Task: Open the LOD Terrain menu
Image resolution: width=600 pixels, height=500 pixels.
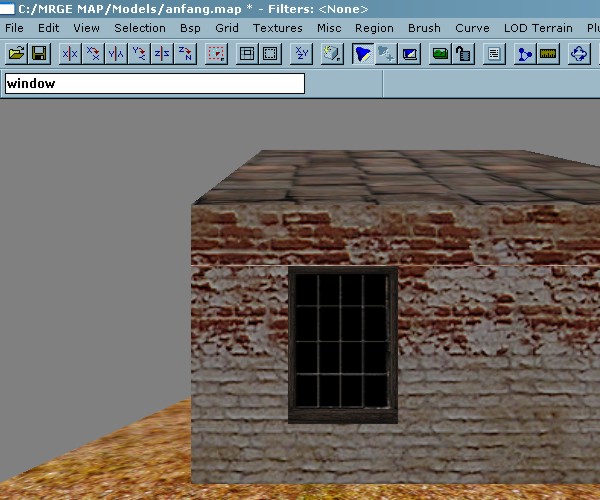Action: tap(538, 28)
